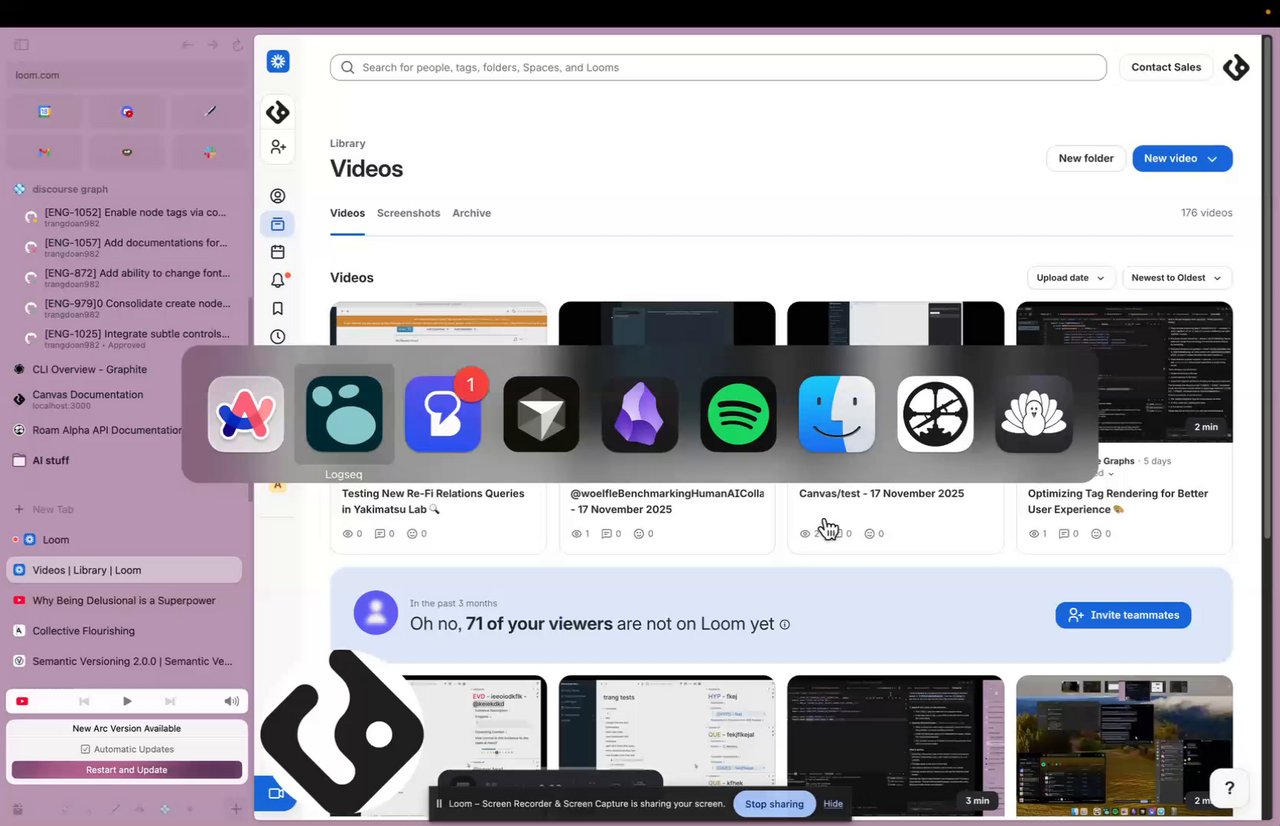Image resolution: width=1280 pixels, height=826 pixels.
Task: Open the help question mark button
Action: click(1229, 788)
